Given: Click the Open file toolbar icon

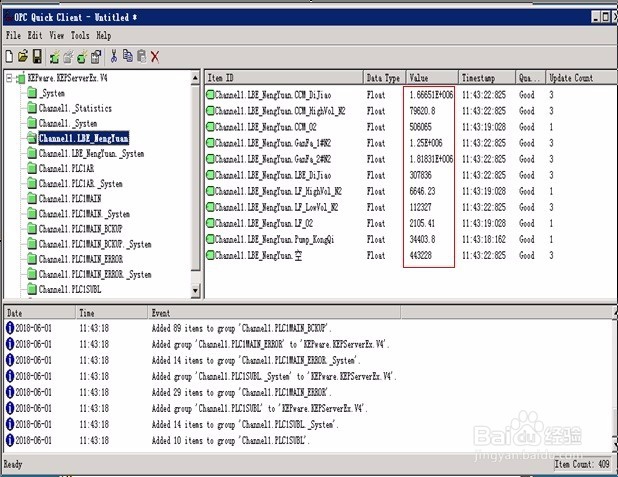Looking at the screenshot, I should click(x=23, y=57).
